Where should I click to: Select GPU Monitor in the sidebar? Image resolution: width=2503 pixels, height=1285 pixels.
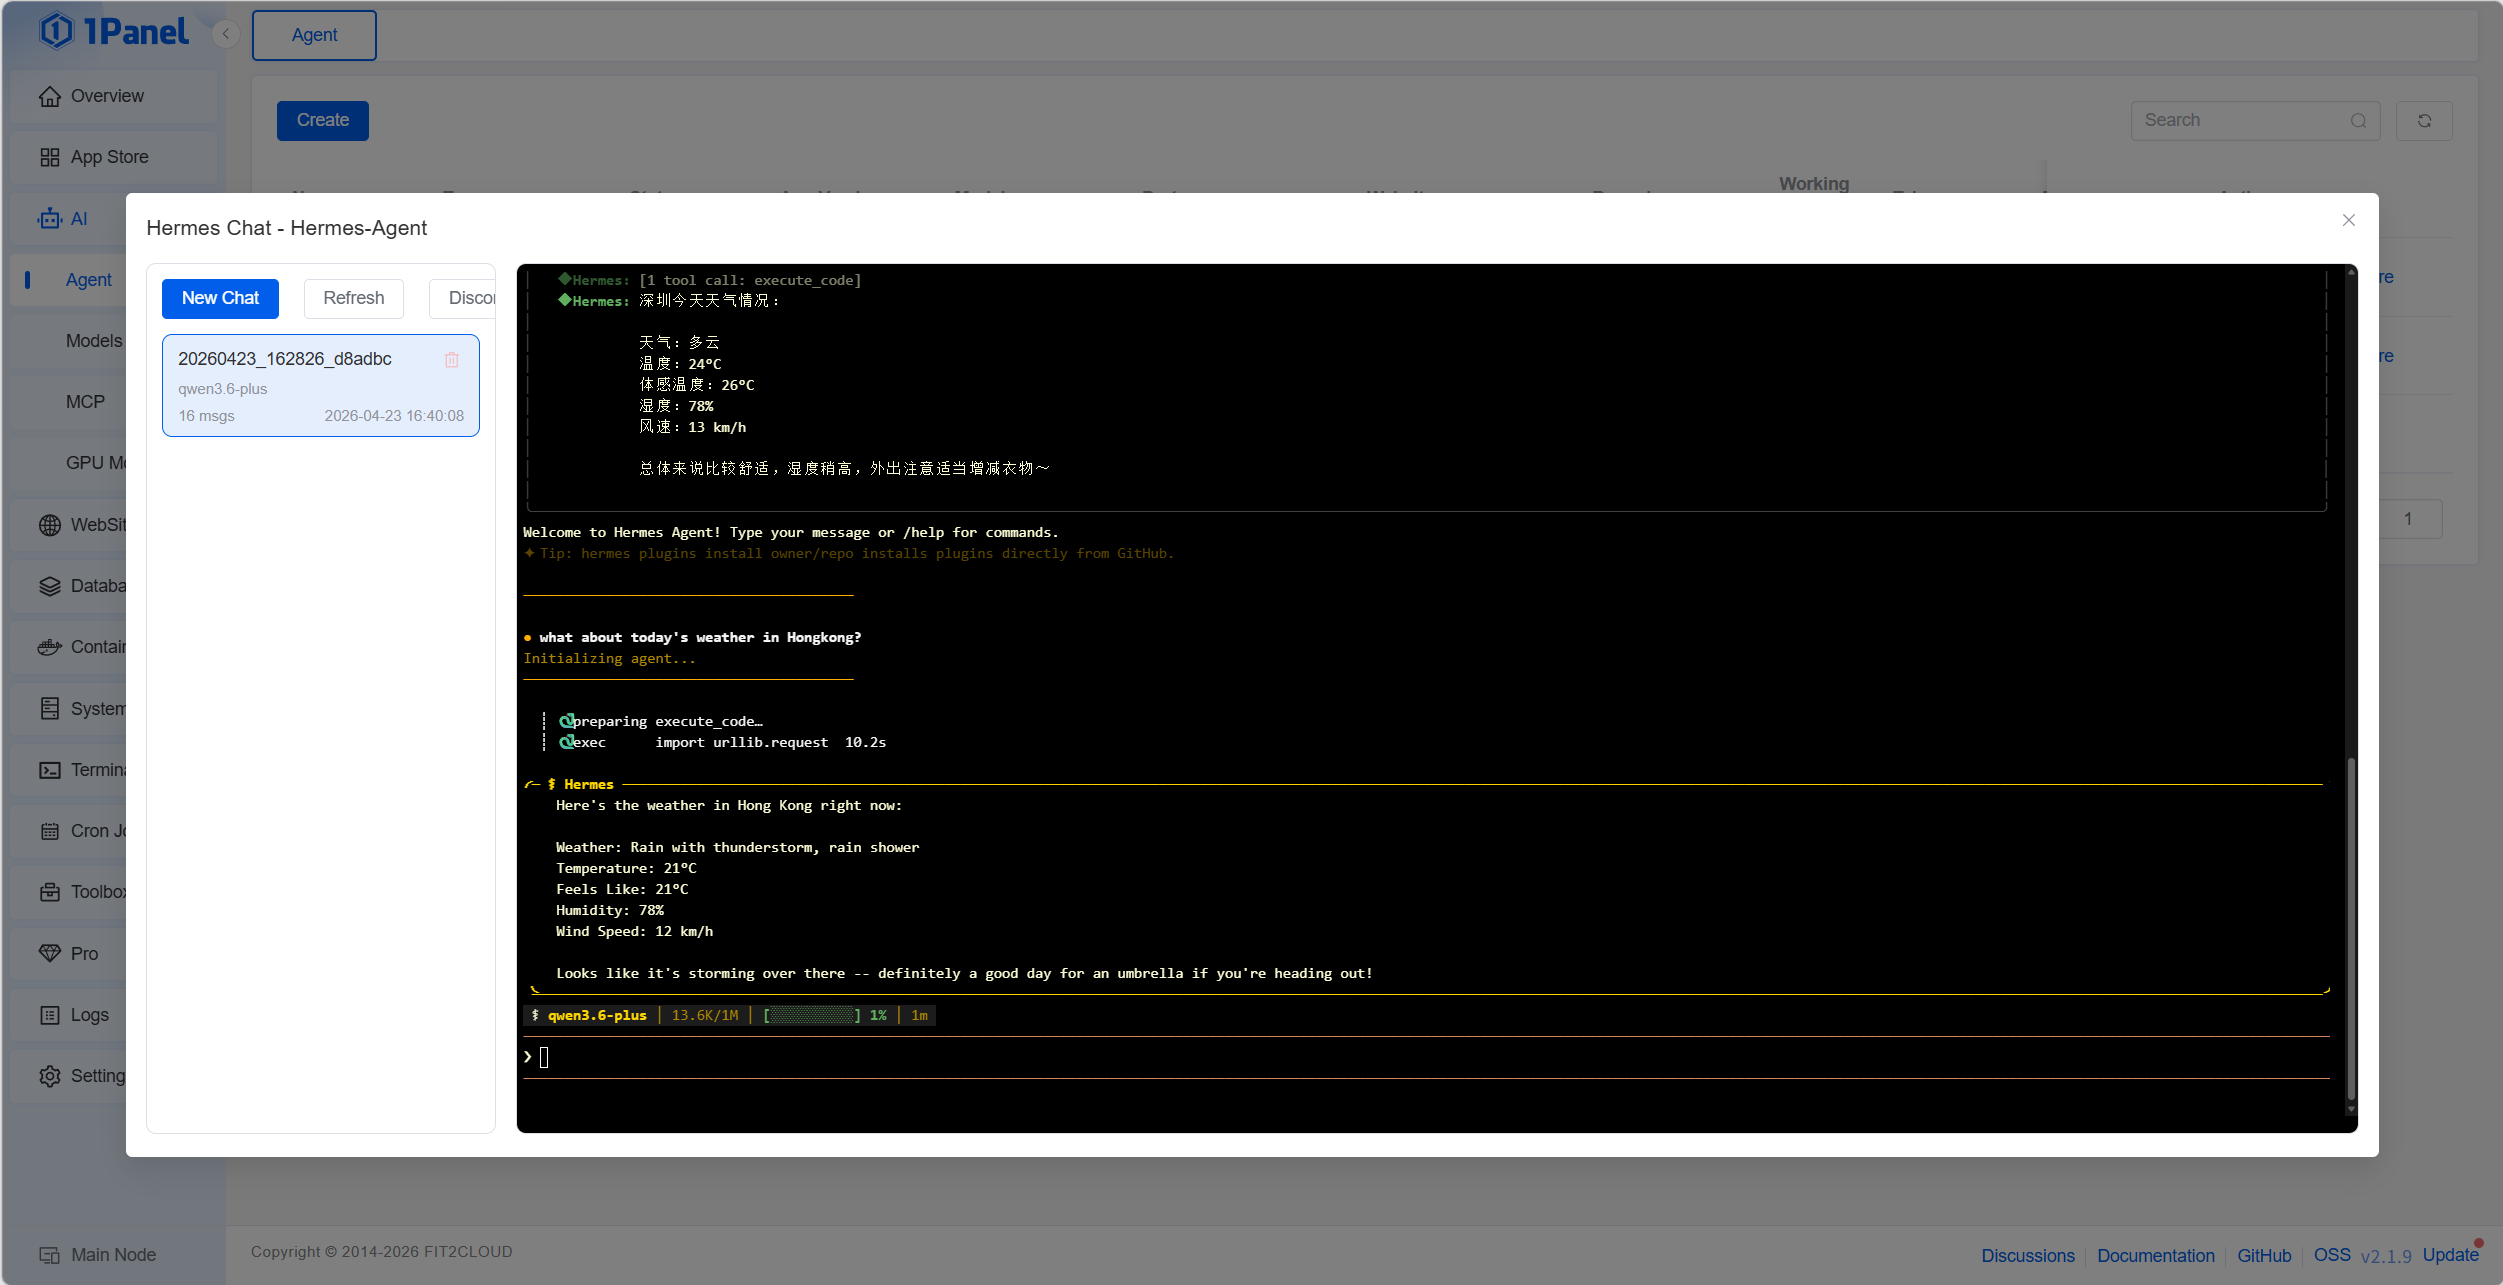(x=96, y=463)
